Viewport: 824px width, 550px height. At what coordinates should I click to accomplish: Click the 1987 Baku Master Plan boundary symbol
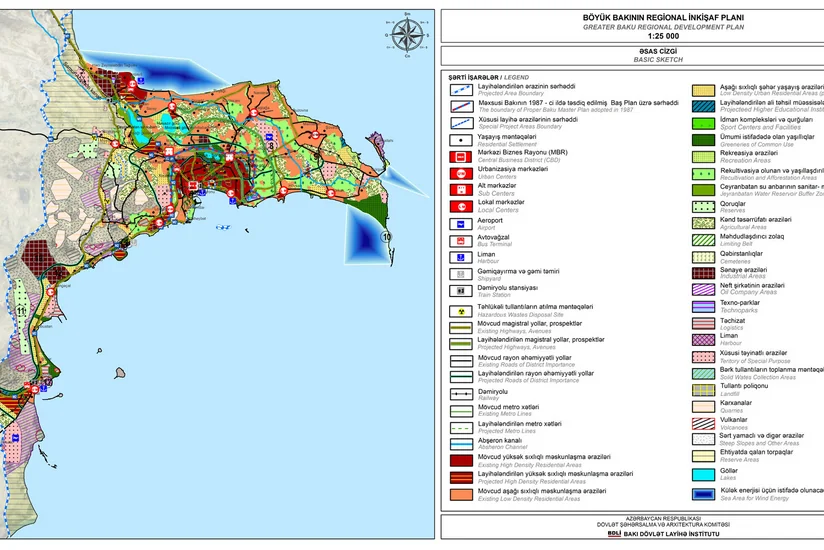[x=461, y=106]
